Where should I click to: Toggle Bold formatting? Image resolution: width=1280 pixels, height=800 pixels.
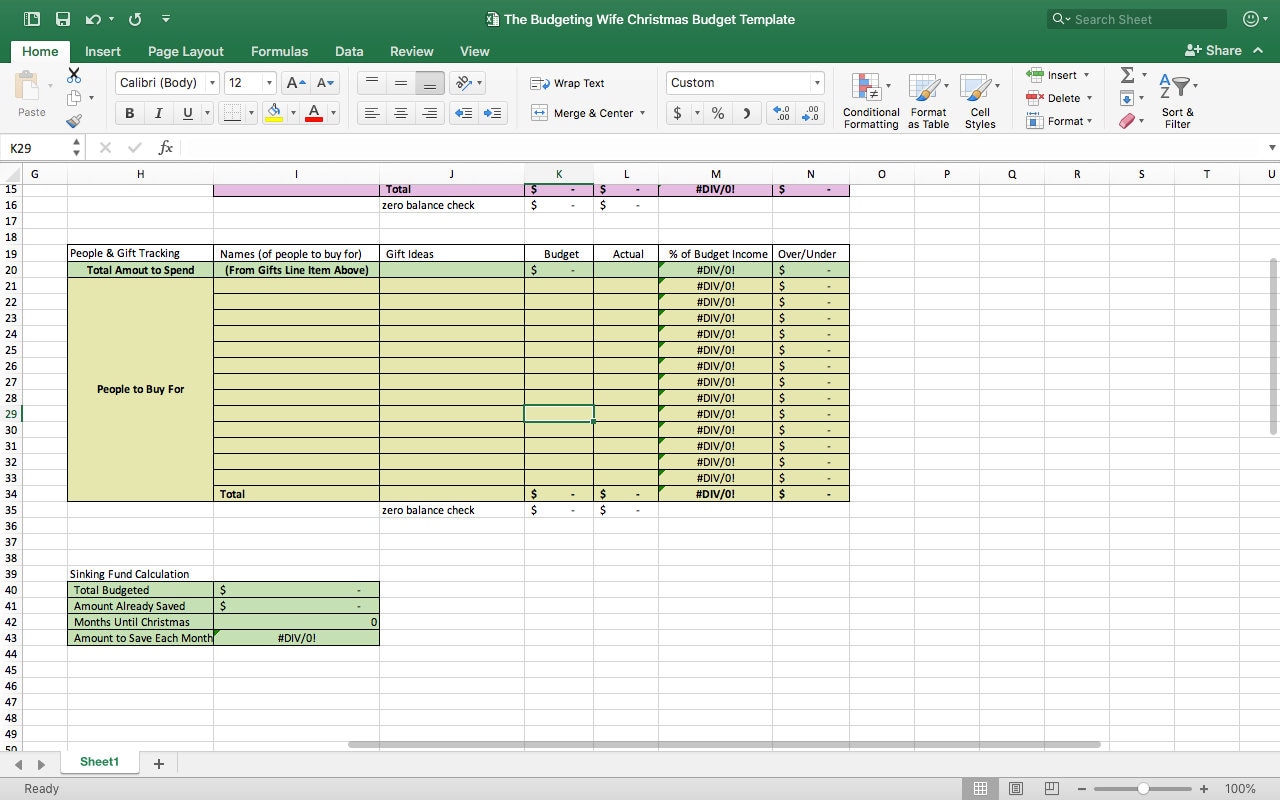pyautogui.click(x=129, y=113)
